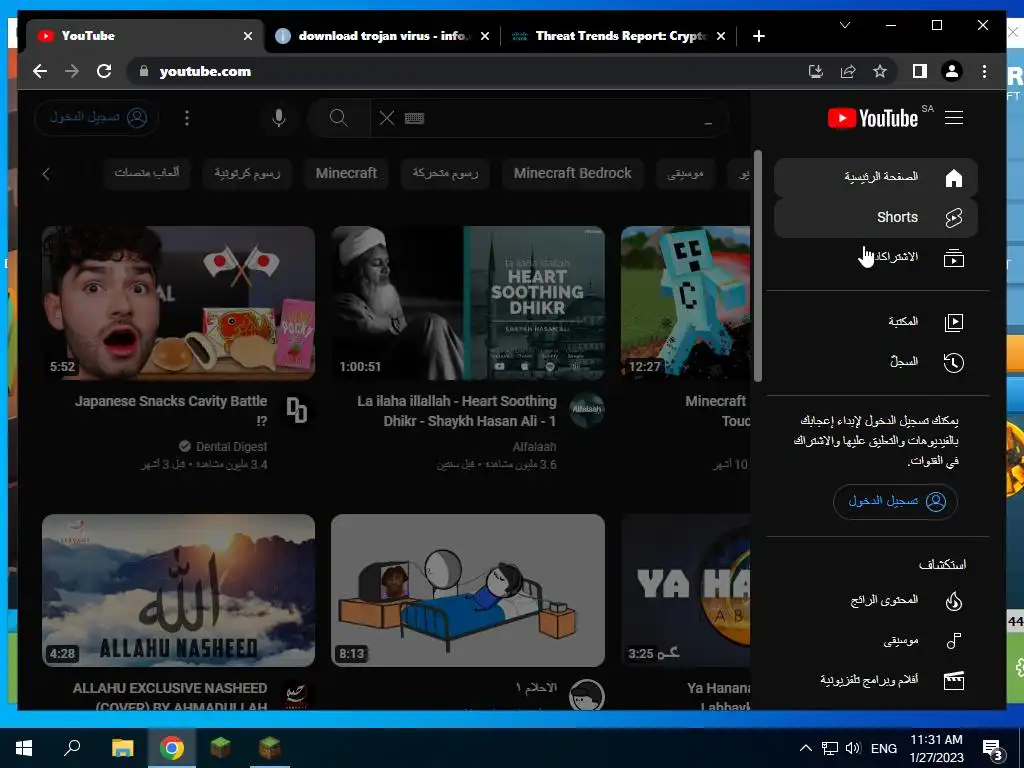Open the Windows Start menu

[24, 748]
